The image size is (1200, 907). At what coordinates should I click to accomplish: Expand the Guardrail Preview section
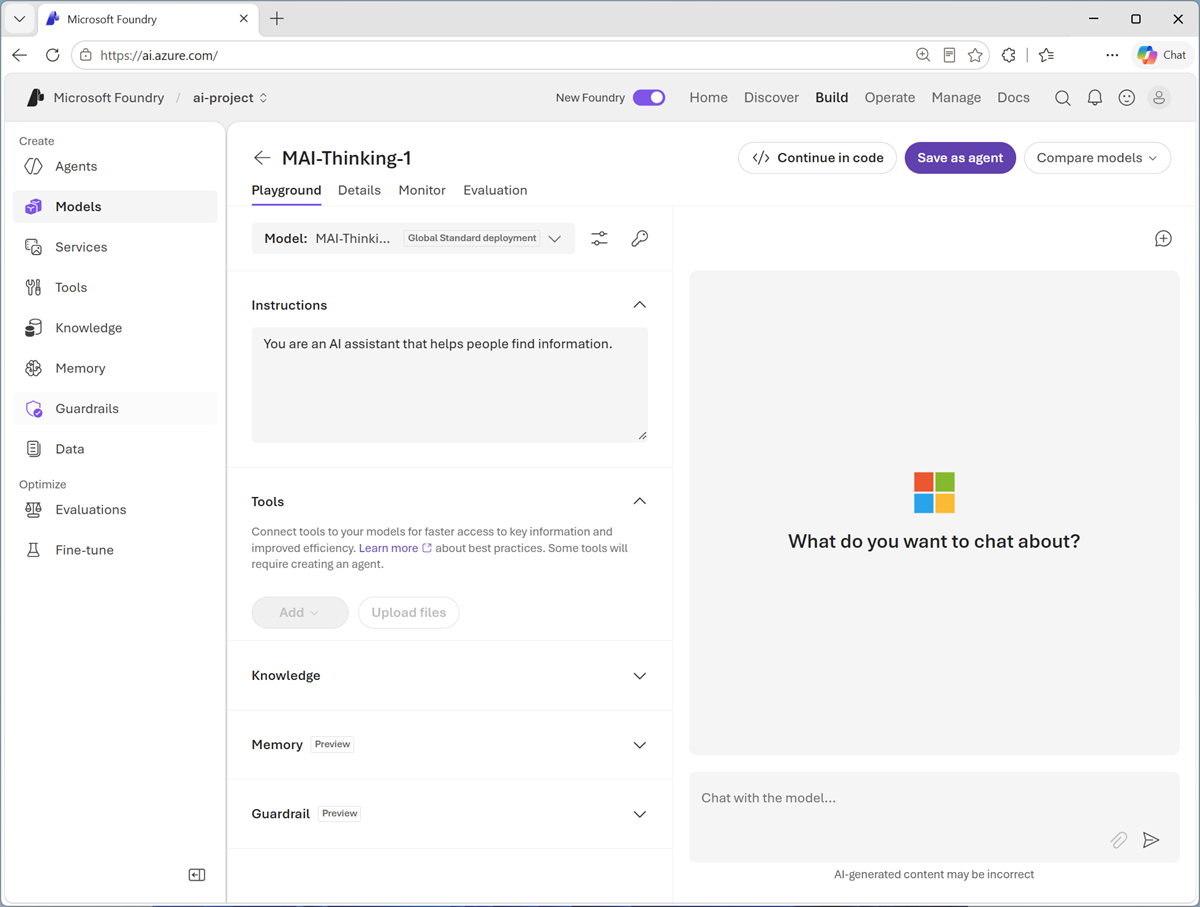coord(640,814)
